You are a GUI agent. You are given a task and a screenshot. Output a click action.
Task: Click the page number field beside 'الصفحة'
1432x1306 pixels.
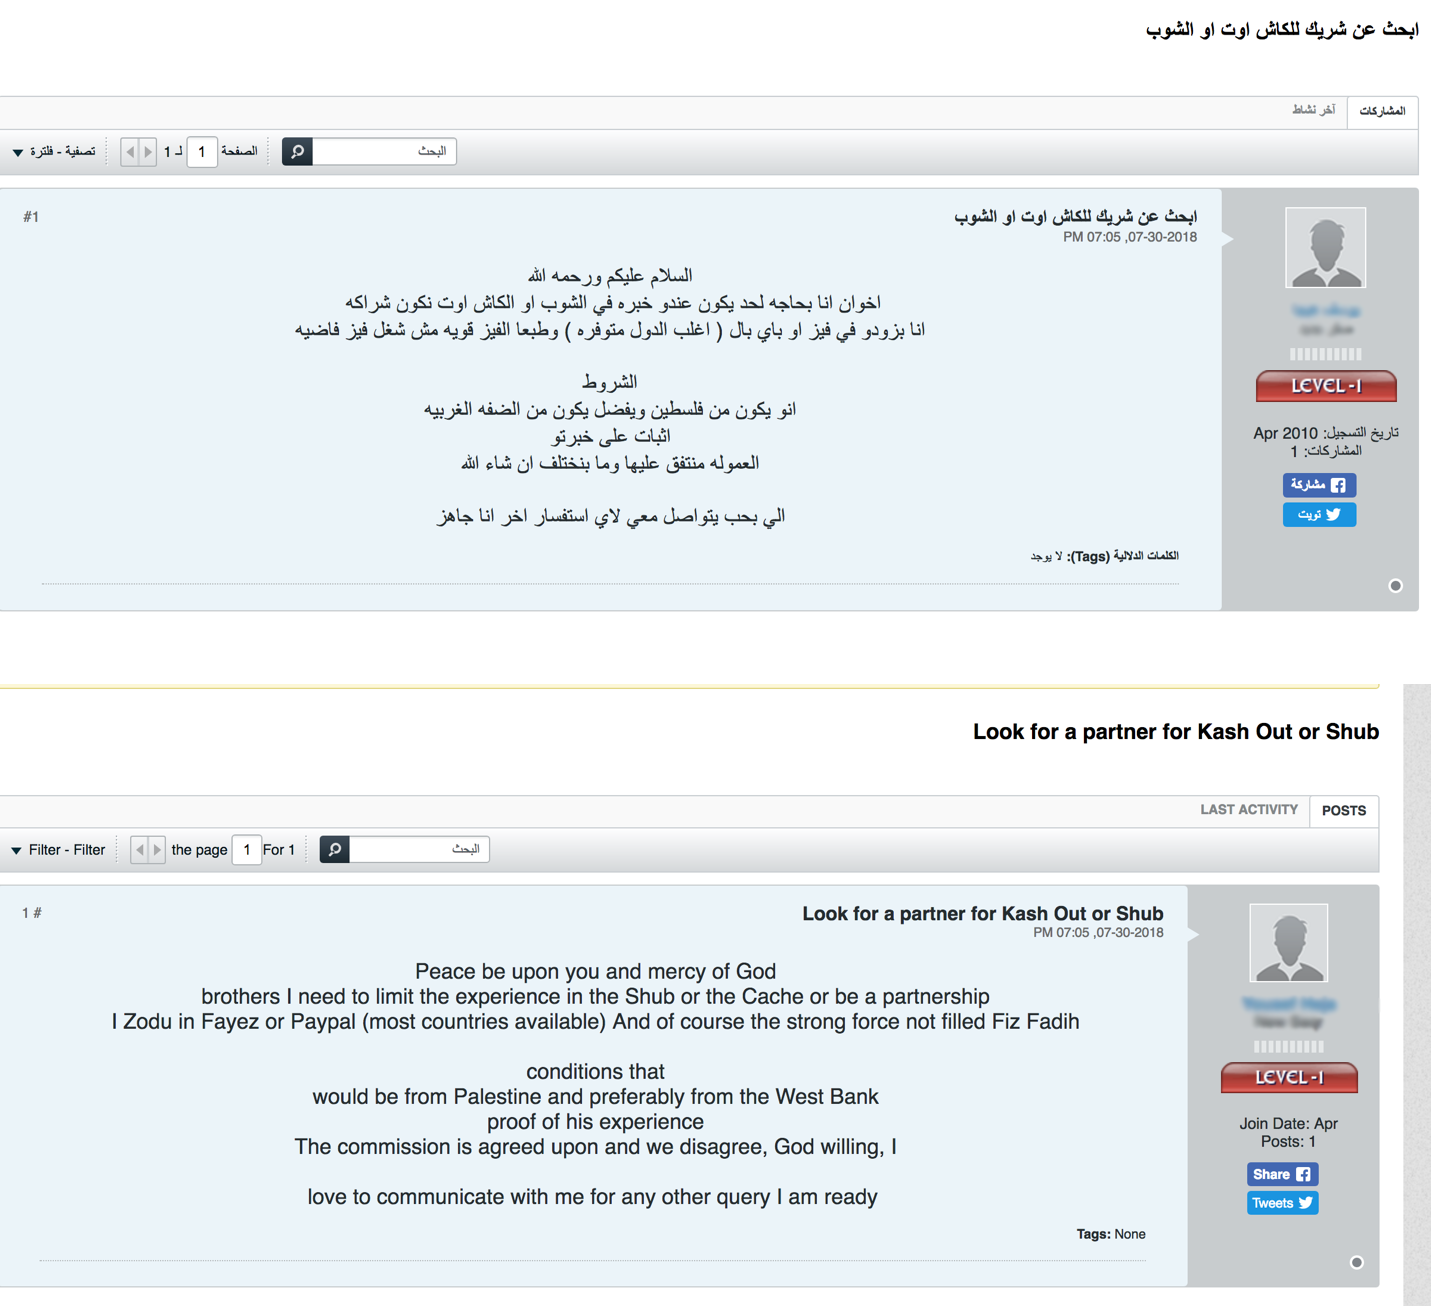point(202,152)
